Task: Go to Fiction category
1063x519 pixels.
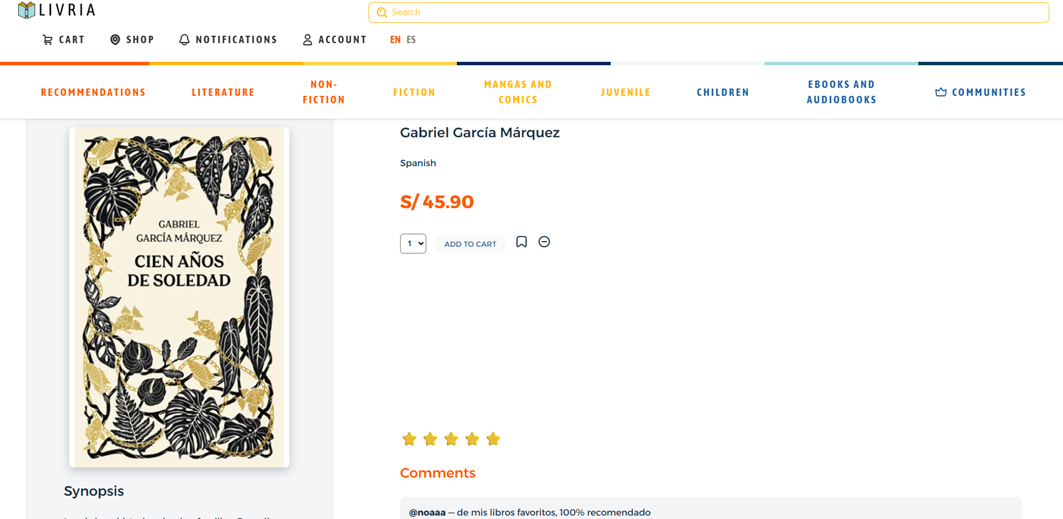Action: pyautogui.click(x=414, y=92)
